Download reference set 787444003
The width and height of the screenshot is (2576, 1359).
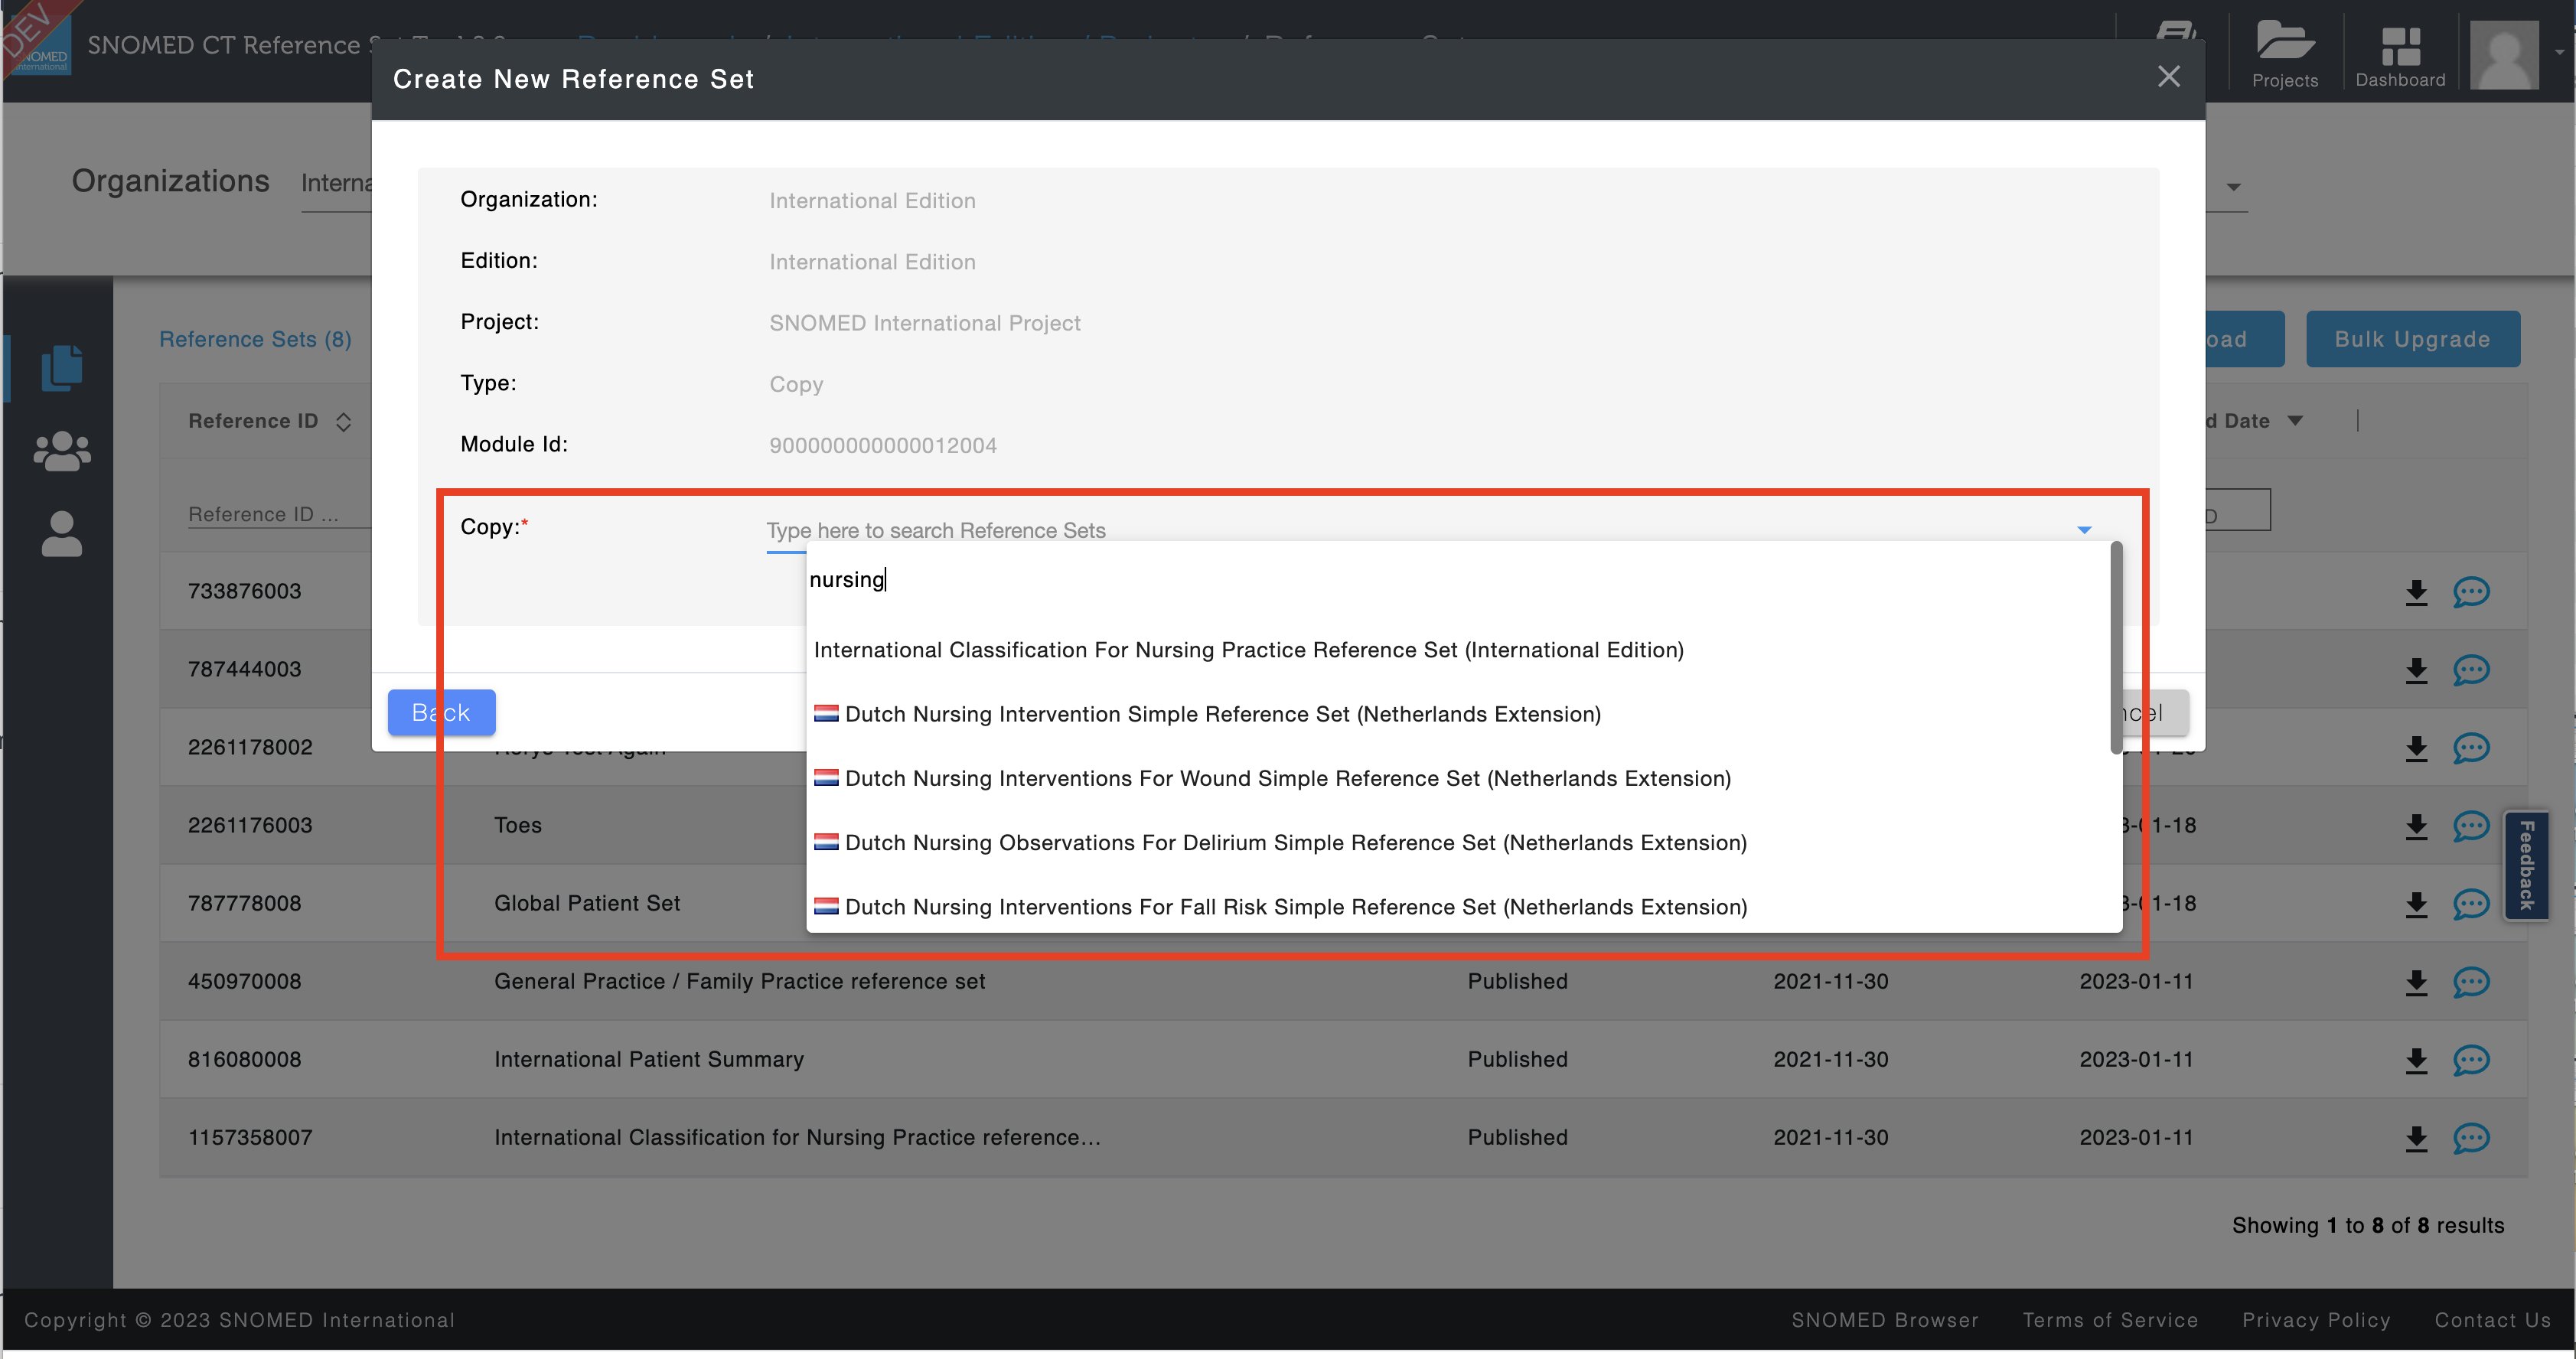[x=2417, y=671]
